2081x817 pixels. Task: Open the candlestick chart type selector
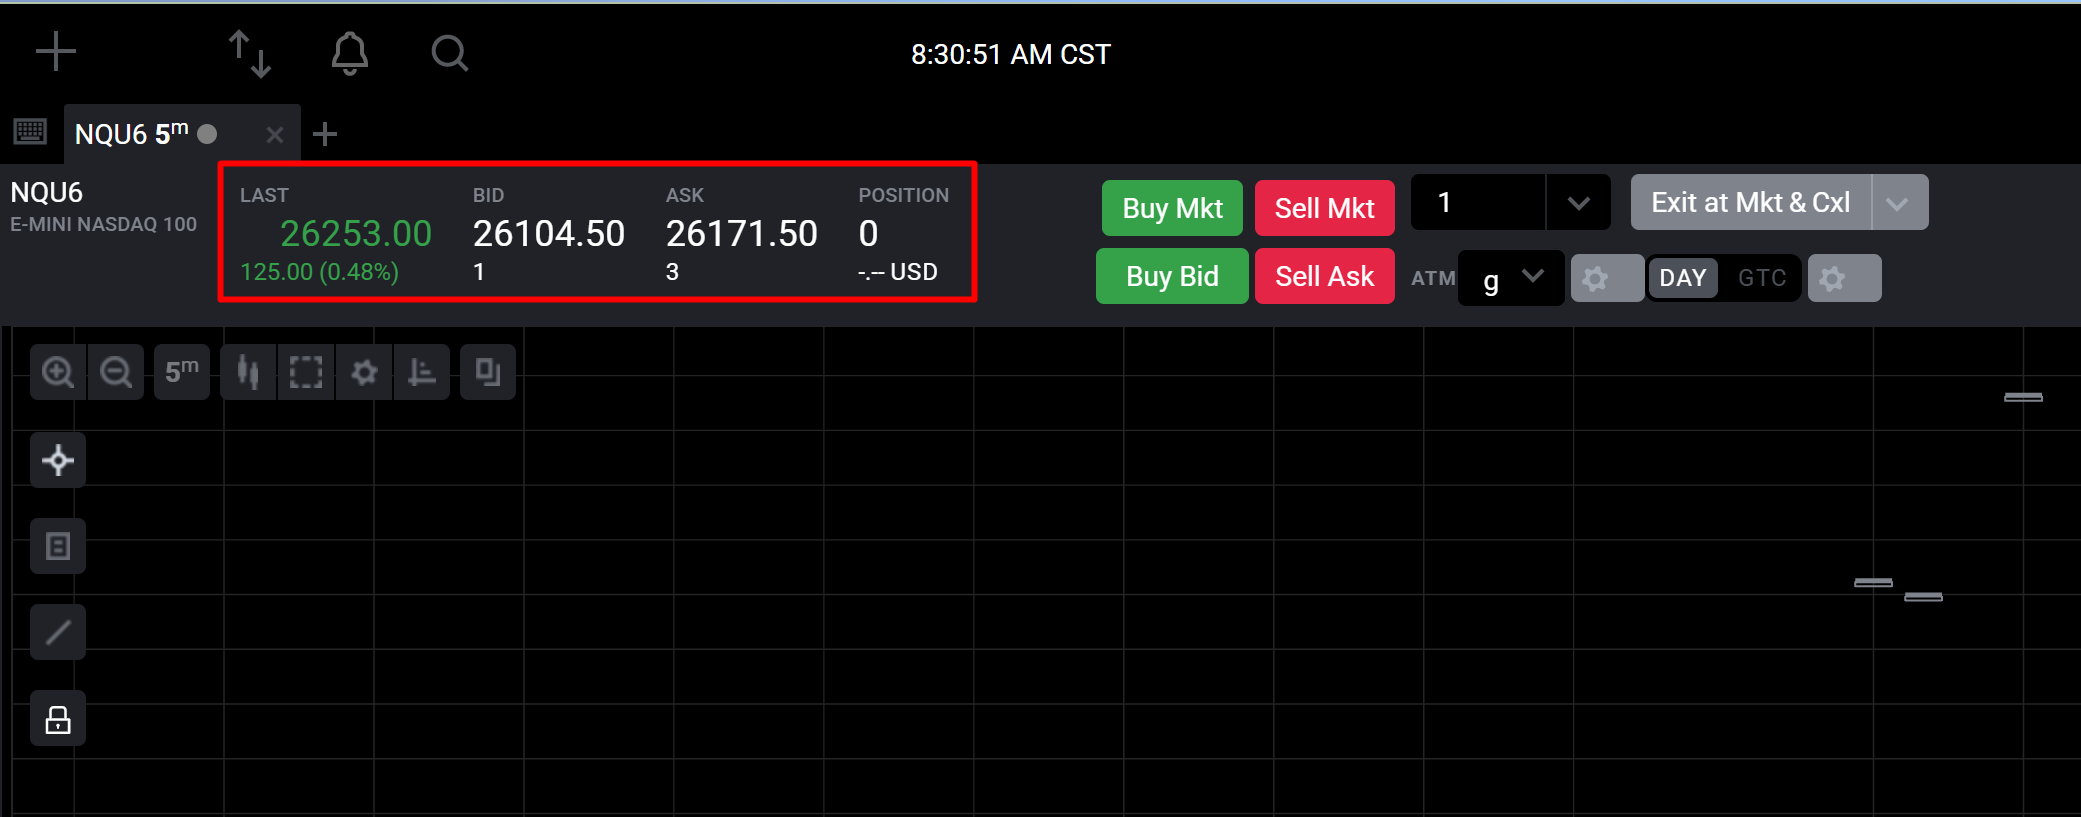(x=247, y=371)
